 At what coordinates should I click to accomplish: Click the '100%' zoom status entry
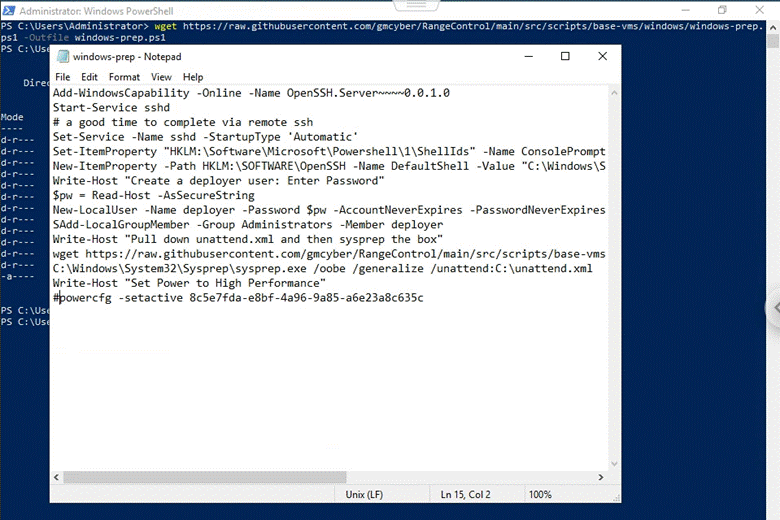pos(540,495)
